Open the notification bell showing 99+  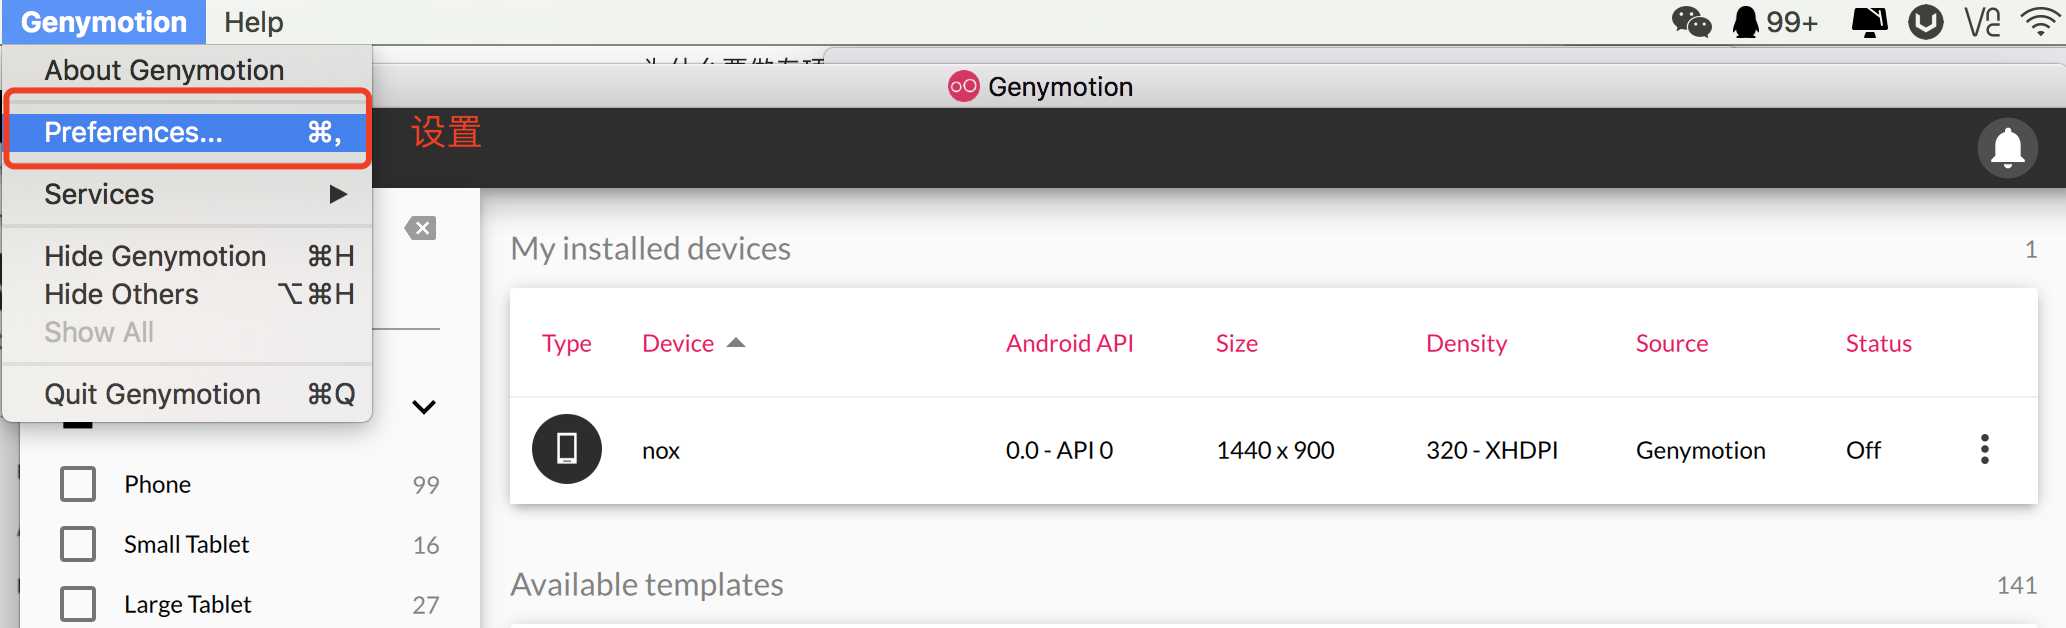[x=1775, y=21]
